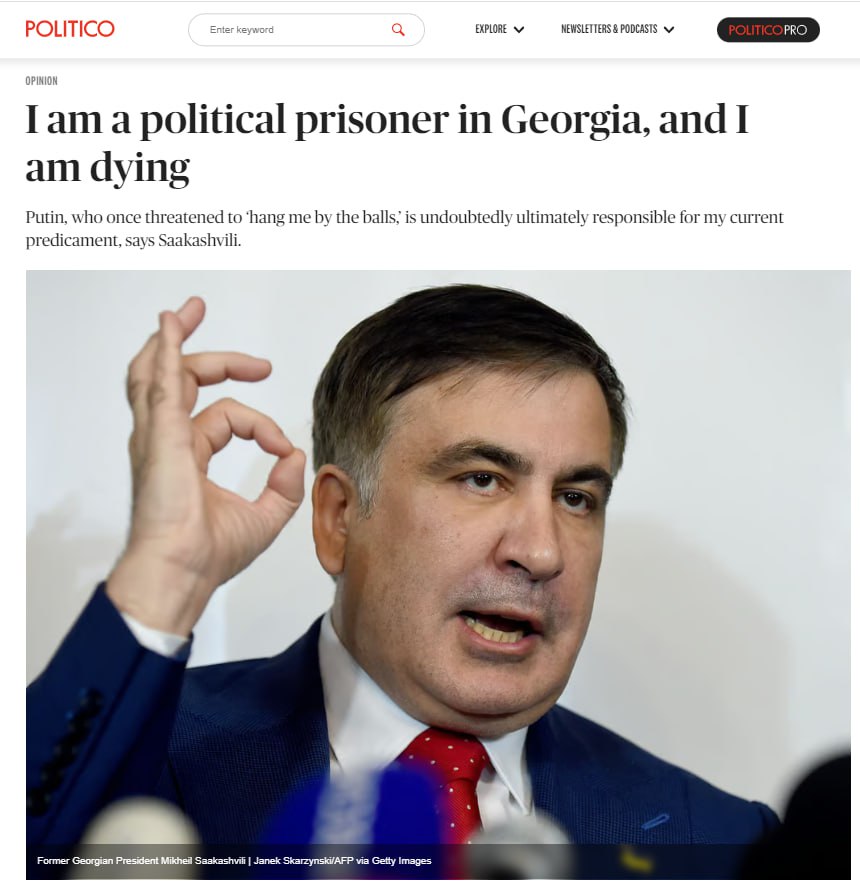Focus the Enter keyword search field
The width and height of the screenshot is (860, 888).
306,29
